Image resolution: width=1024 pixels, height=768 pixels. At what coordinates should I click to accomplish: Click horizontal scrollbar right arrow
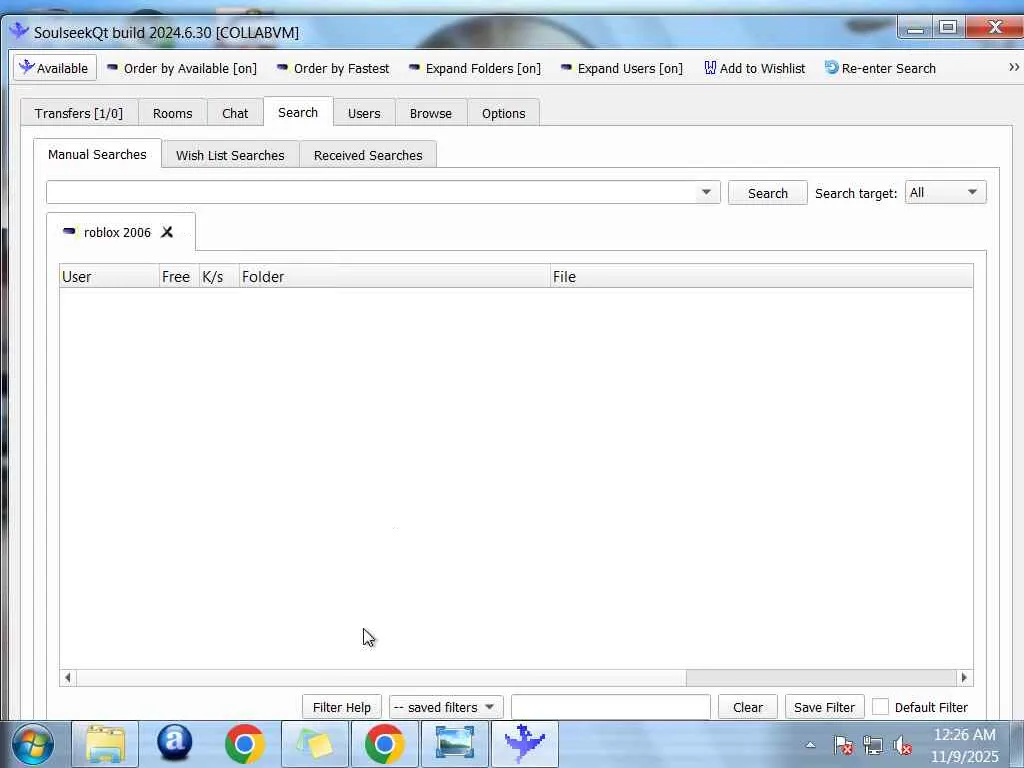[965, 678]
